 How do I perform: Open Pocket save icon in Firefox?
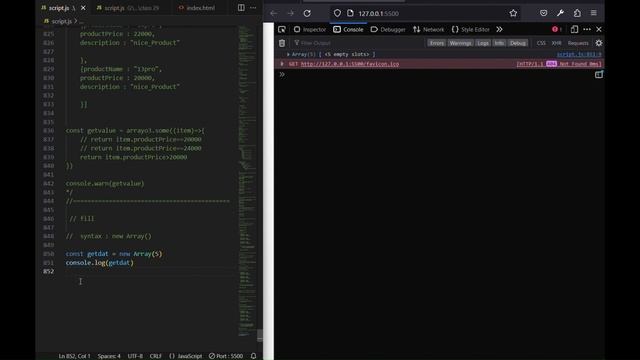coord(543,13)
